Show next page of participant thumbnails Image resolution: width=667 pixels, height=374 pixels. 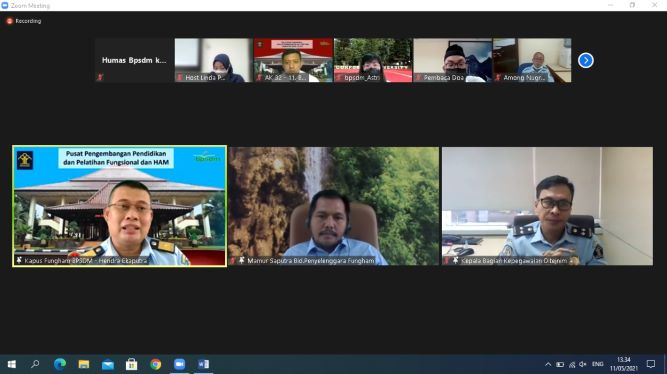click(x=586, y=60)
